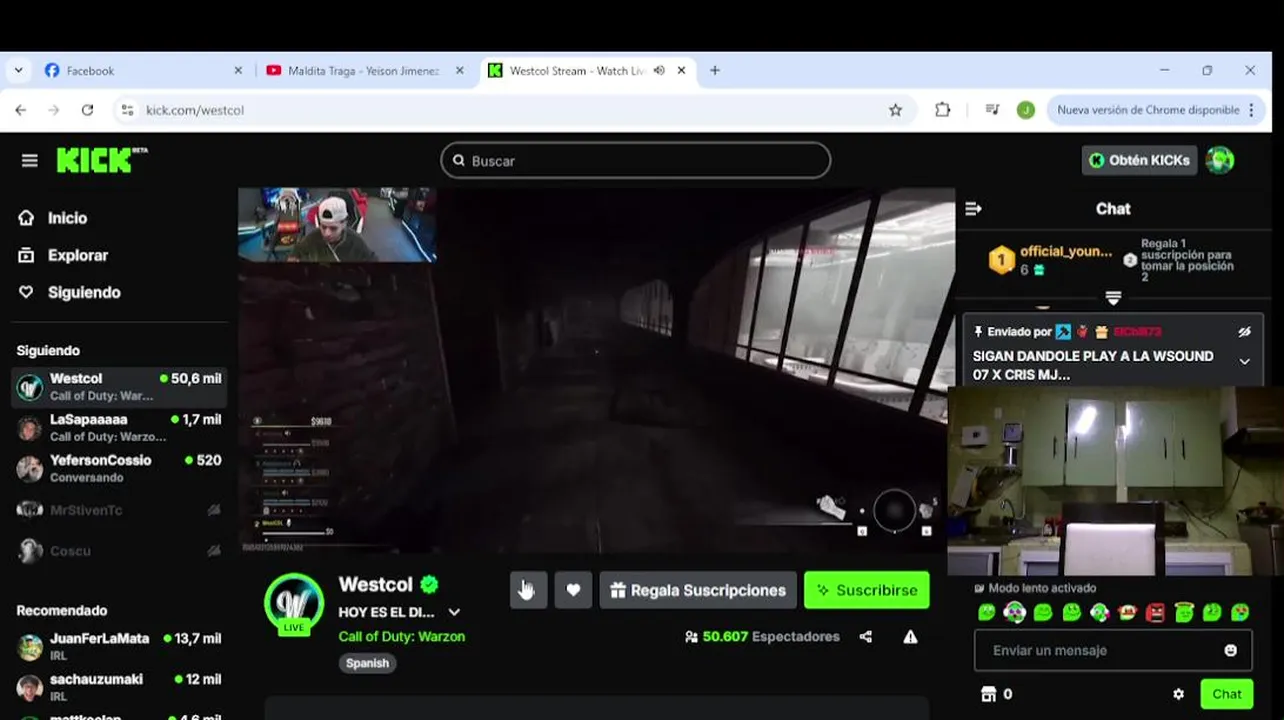The image size is (1284, 720).
Task: Collapse the chat panel
Action: pyautogui.click(x=973, y=209)
